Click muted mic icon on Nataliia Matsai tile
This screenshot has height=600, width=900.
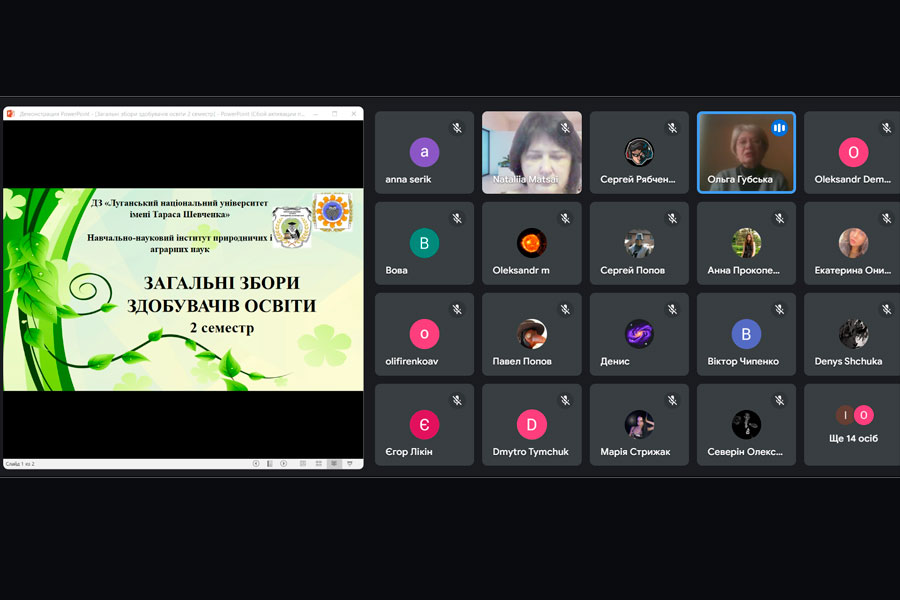tap(565, 127)
